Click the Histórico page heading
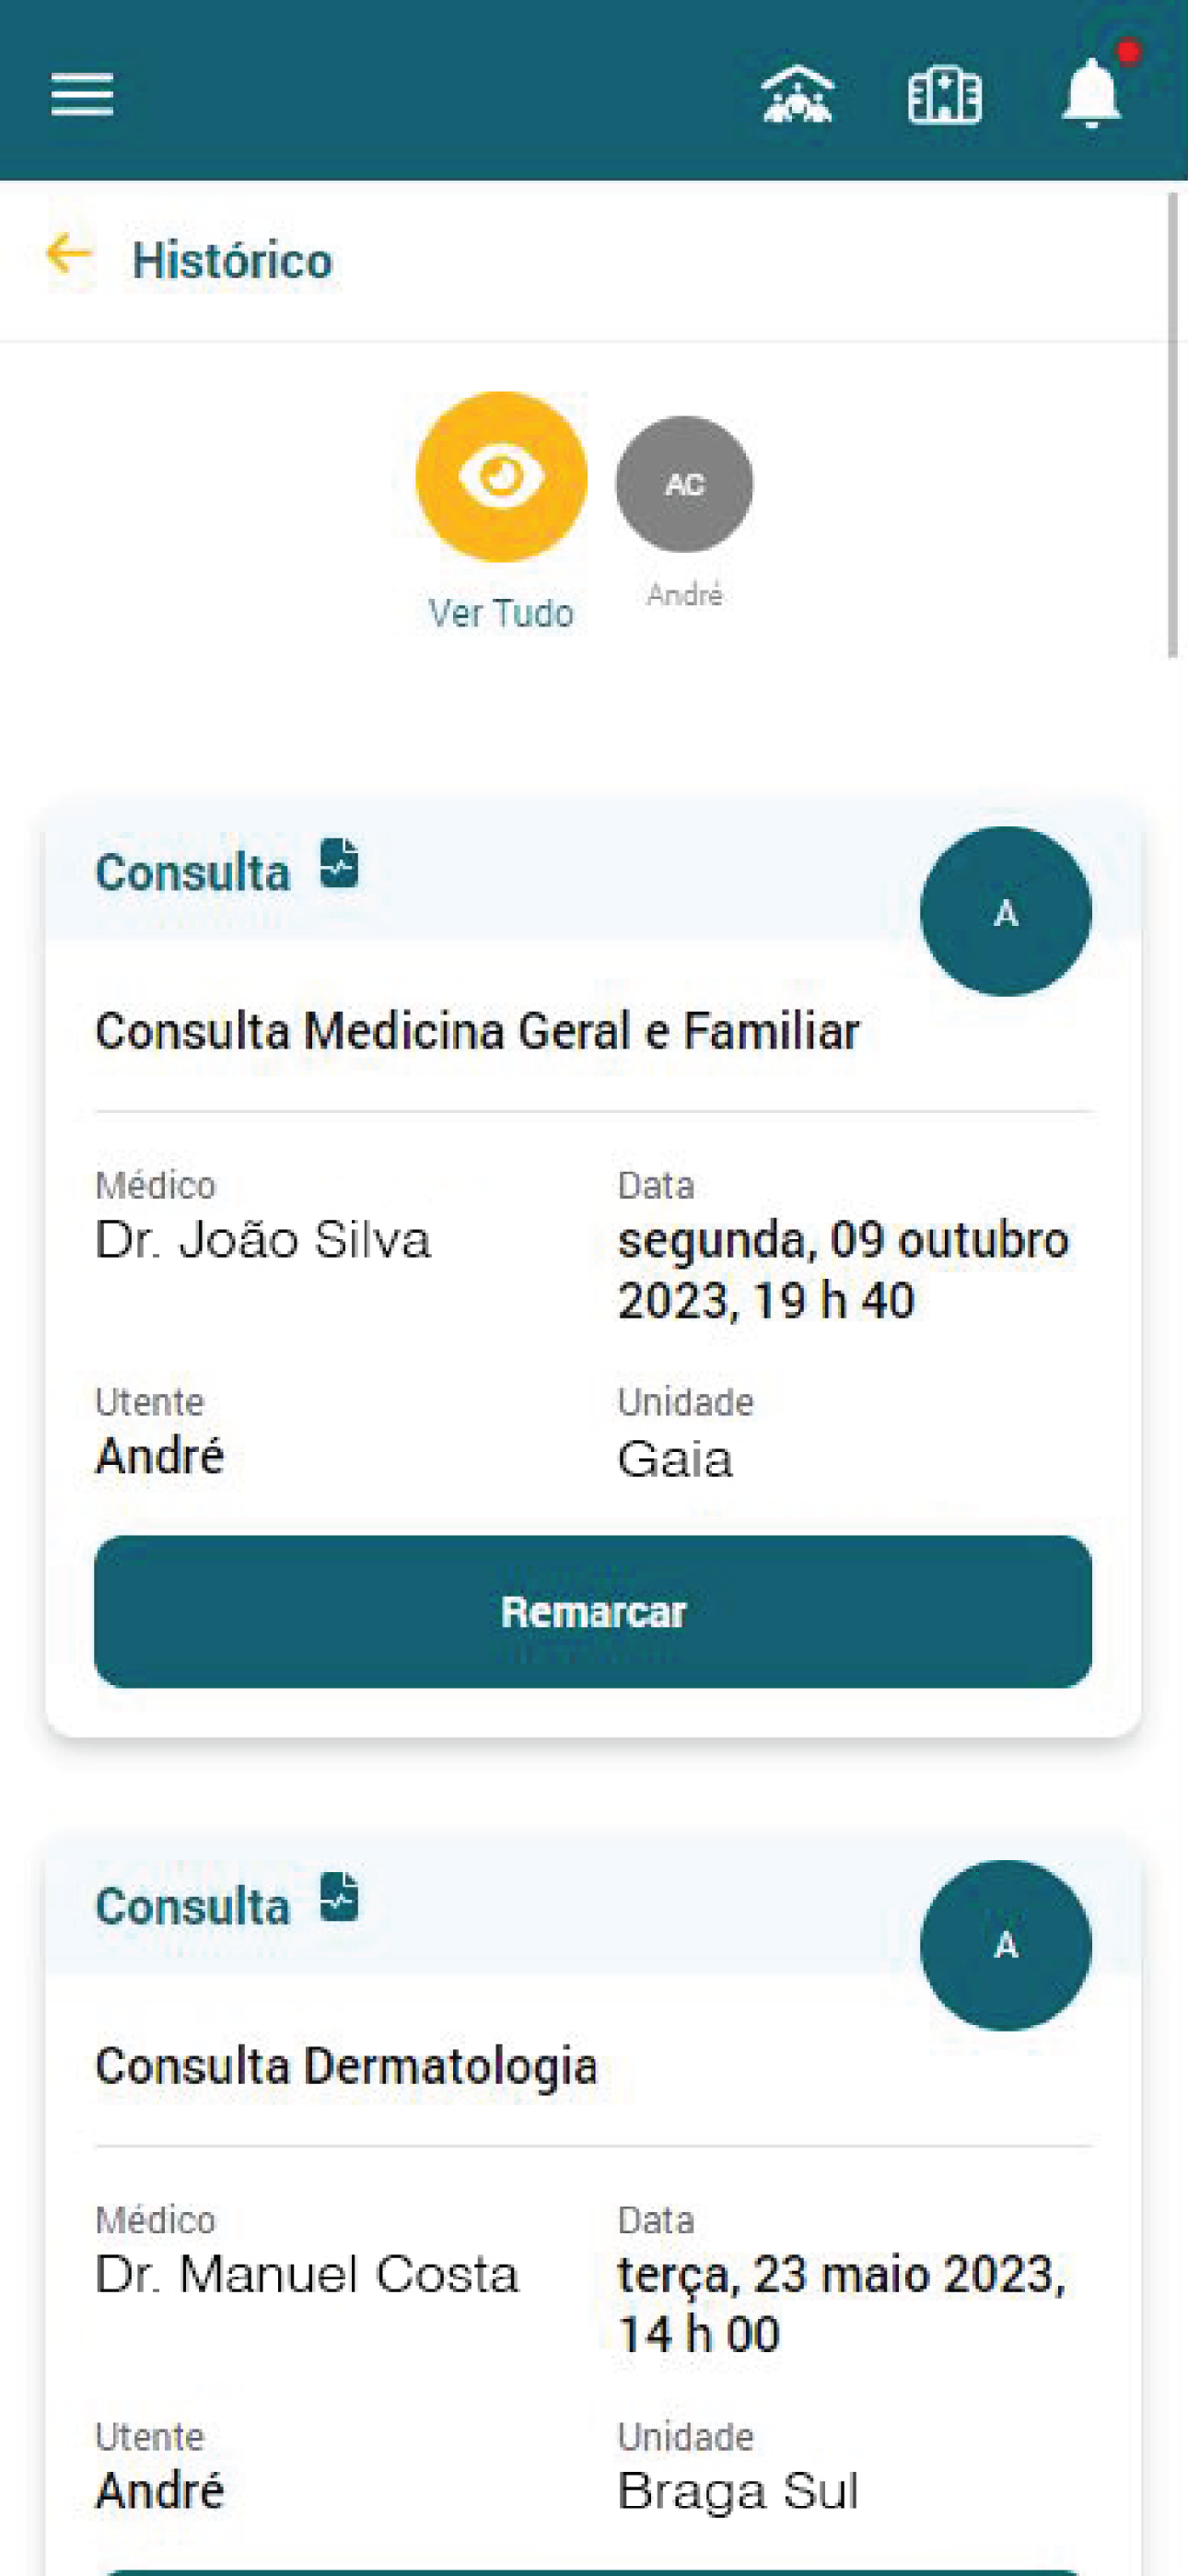The image size is (1188, 2576). tap(232, 261)
